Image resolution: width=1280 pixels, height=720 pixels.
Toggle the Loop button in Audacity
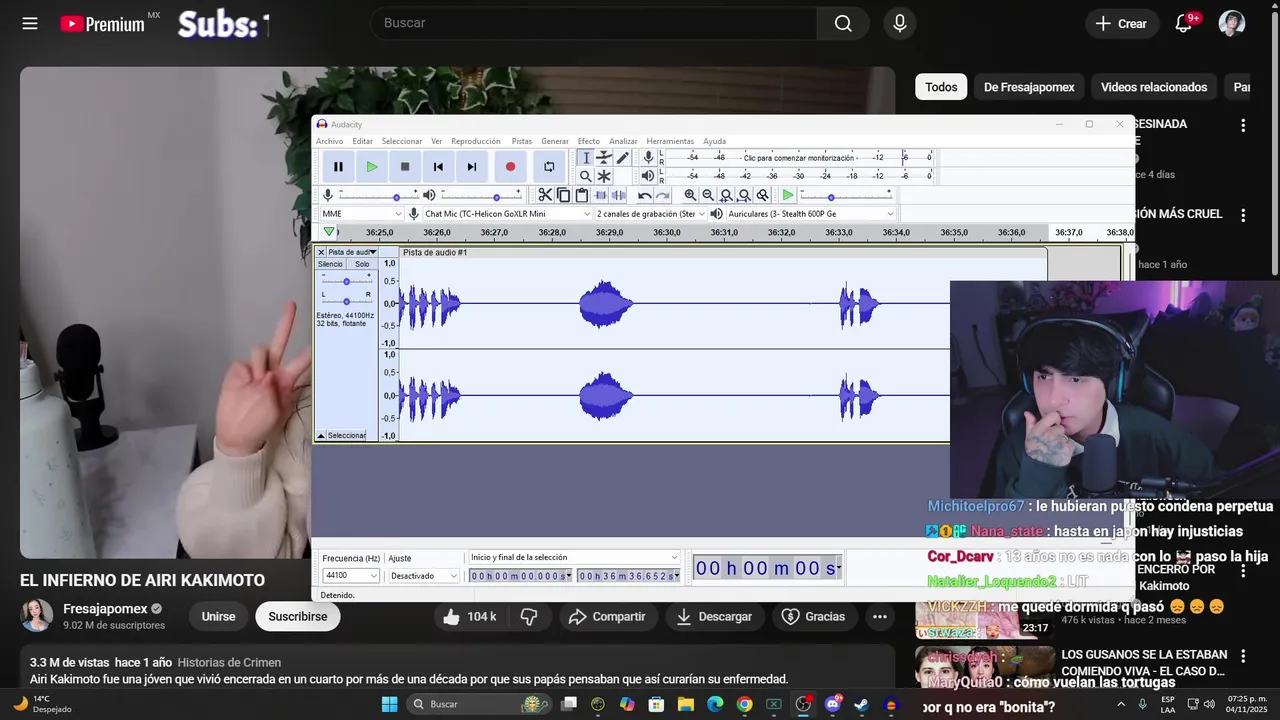[549, 167]
